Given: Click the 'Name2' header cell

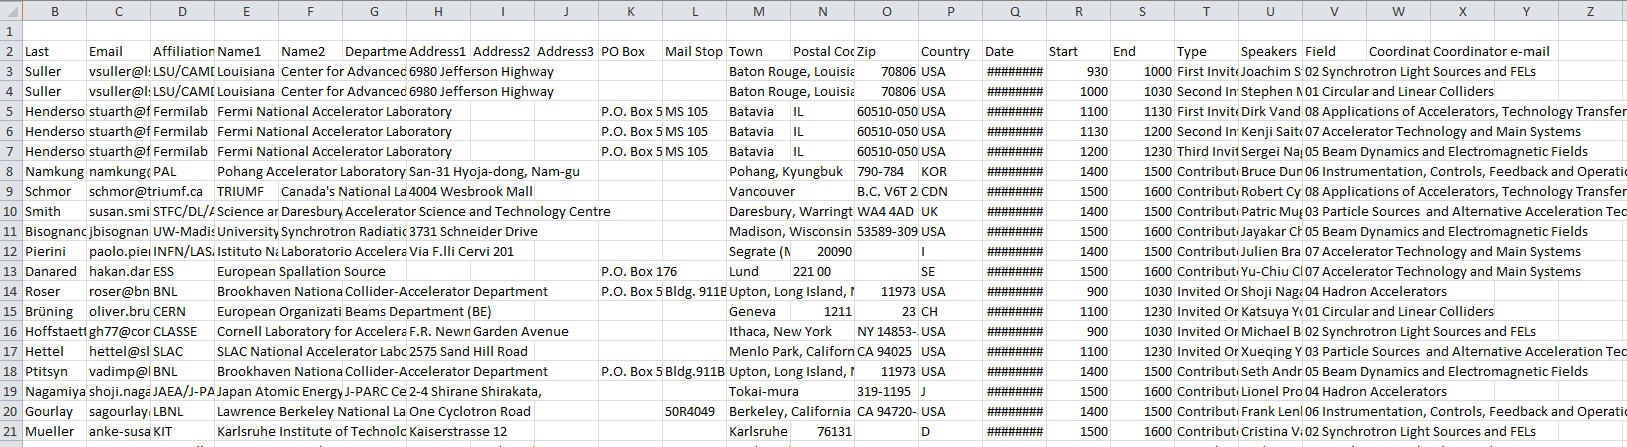Looking at the screenshot, I should (310, 51).
